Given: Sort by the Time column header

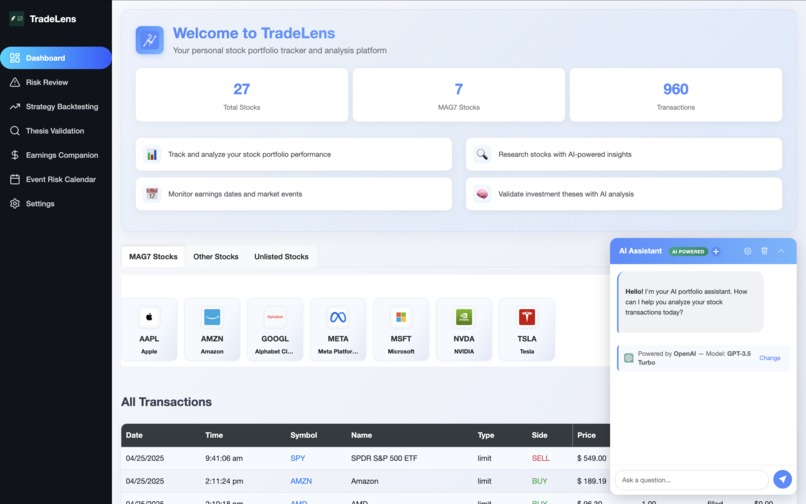Looking at the screenshot, I should coord(214,435).
